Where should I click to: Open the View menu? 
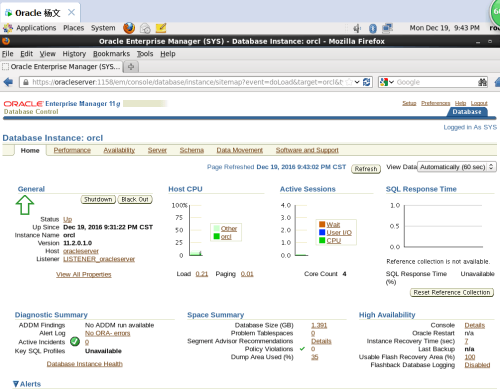47,54
